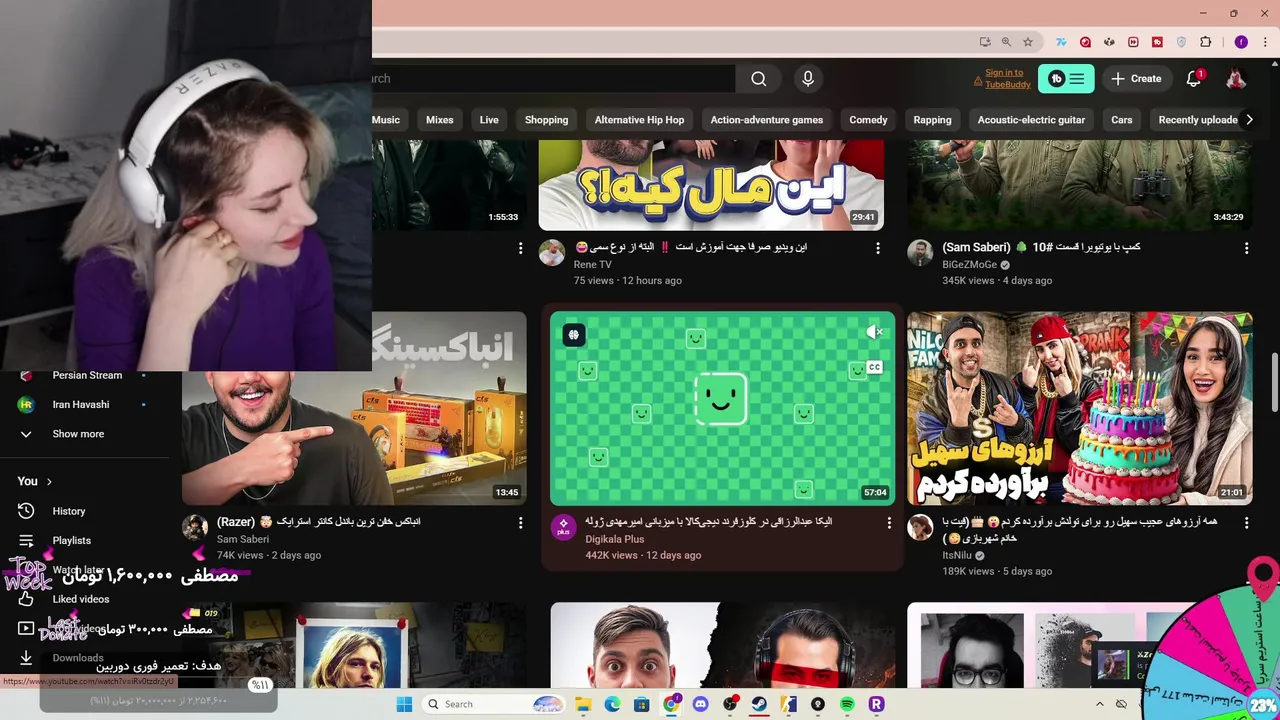
Task: Open the Sam Saberi channel link
Action: [x=243, y=539]
